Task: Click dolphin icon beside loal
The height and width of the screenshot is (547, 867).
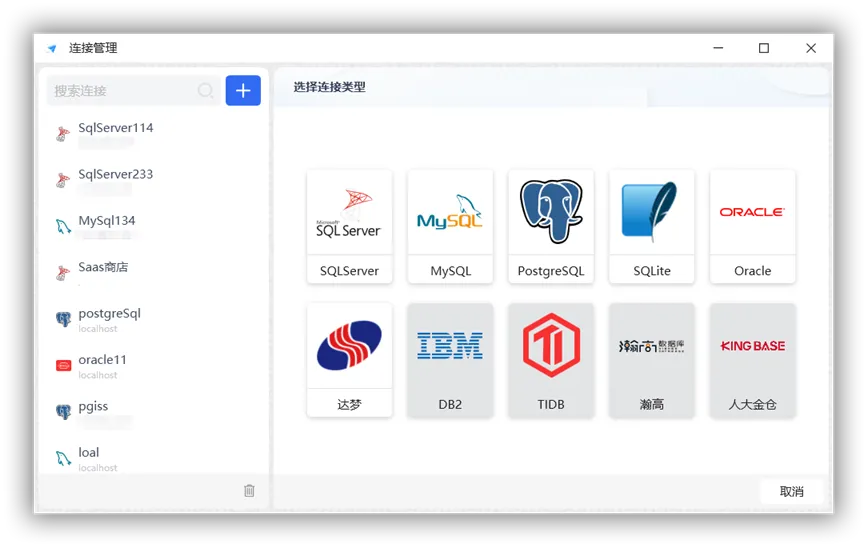Action: coord(63,459)
